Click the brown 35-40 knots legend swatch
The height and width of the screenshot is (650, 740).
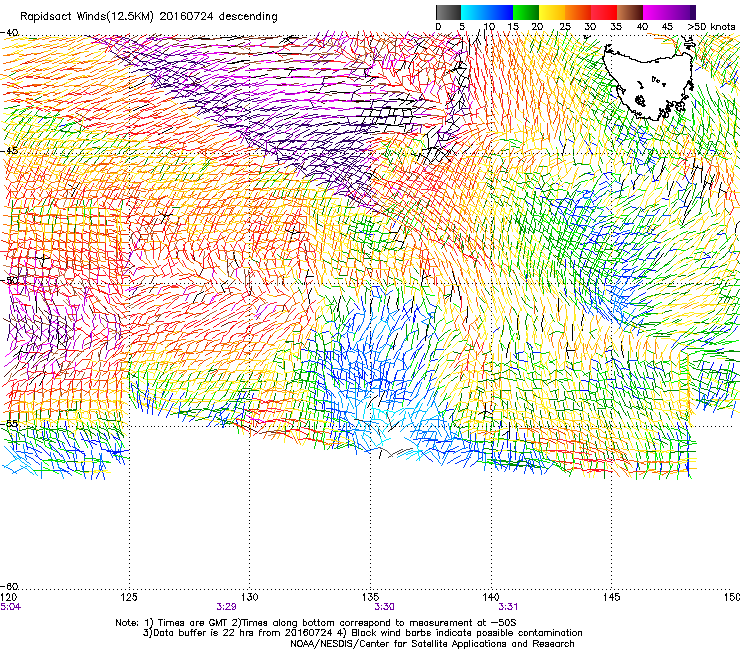click(630, 12)
